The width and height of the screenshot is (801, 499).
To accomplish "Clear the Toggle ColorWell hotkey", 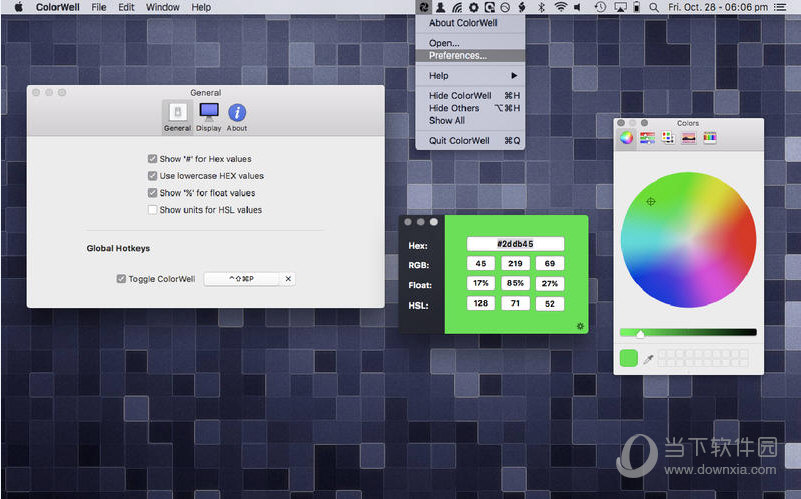I will 288,279.
